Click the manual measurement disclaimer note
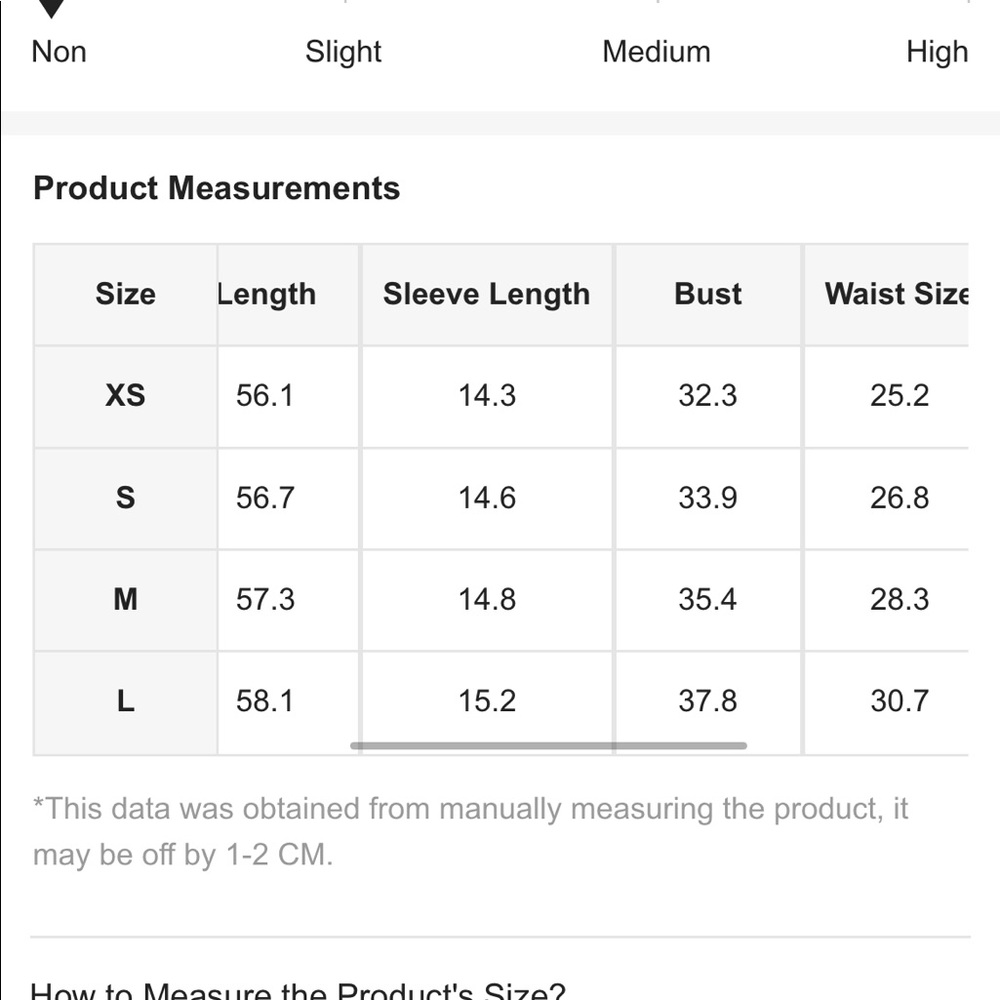The width and height of the screenshot is (1000, 1000). pos(471,832)
